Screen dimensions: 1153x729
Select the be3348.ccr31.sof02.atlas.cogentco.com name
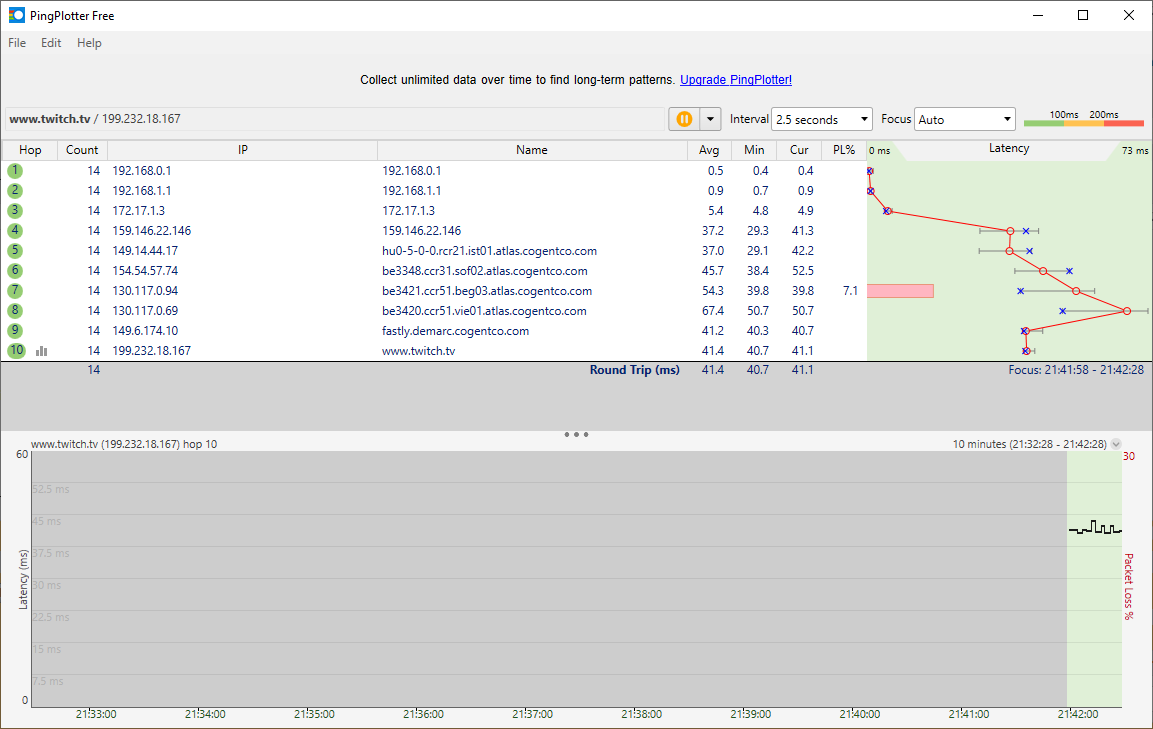point(485,271)
